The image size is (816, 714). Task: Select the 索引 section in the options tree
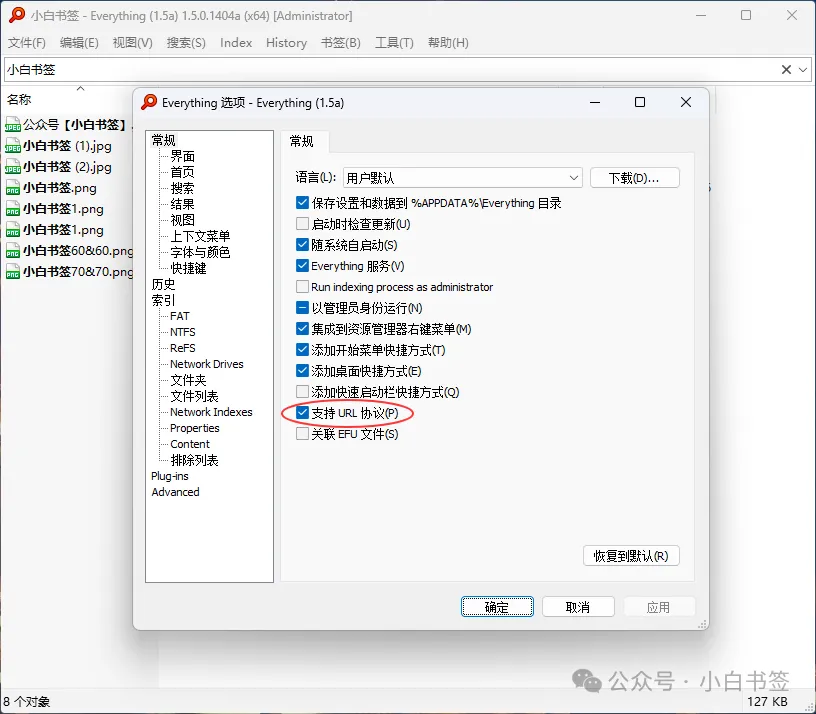point(164,300)
